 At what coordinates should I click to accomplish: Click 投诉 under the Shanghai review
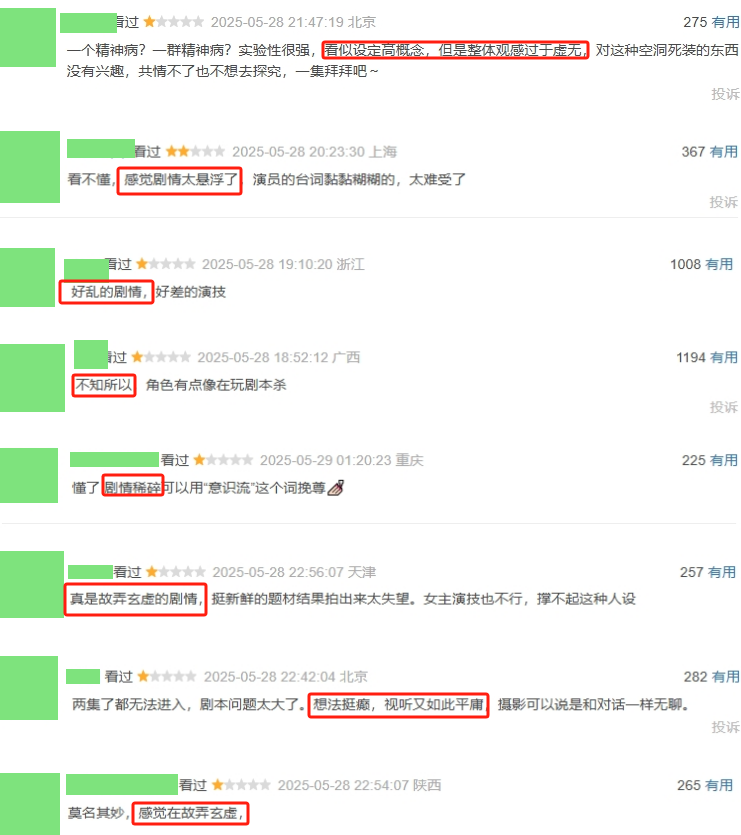point(723,202)
